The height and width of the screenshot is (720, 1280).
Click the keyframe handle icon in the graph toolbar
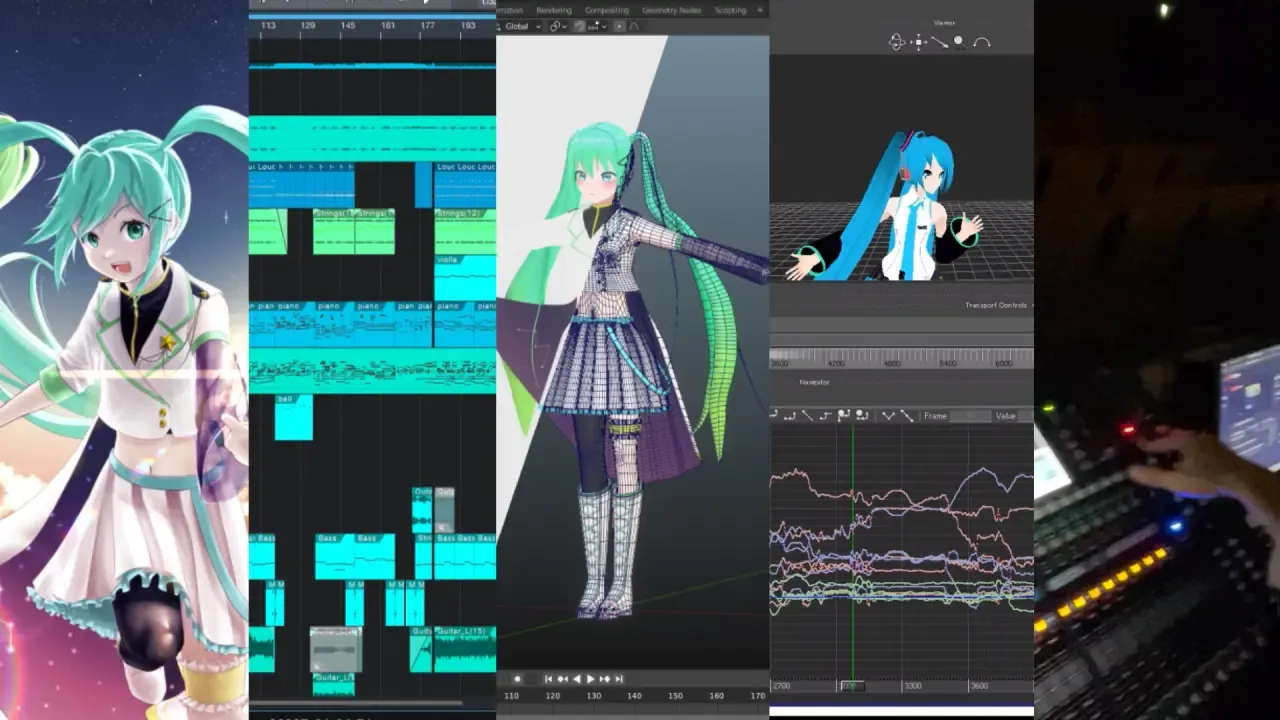pos(845,415)
